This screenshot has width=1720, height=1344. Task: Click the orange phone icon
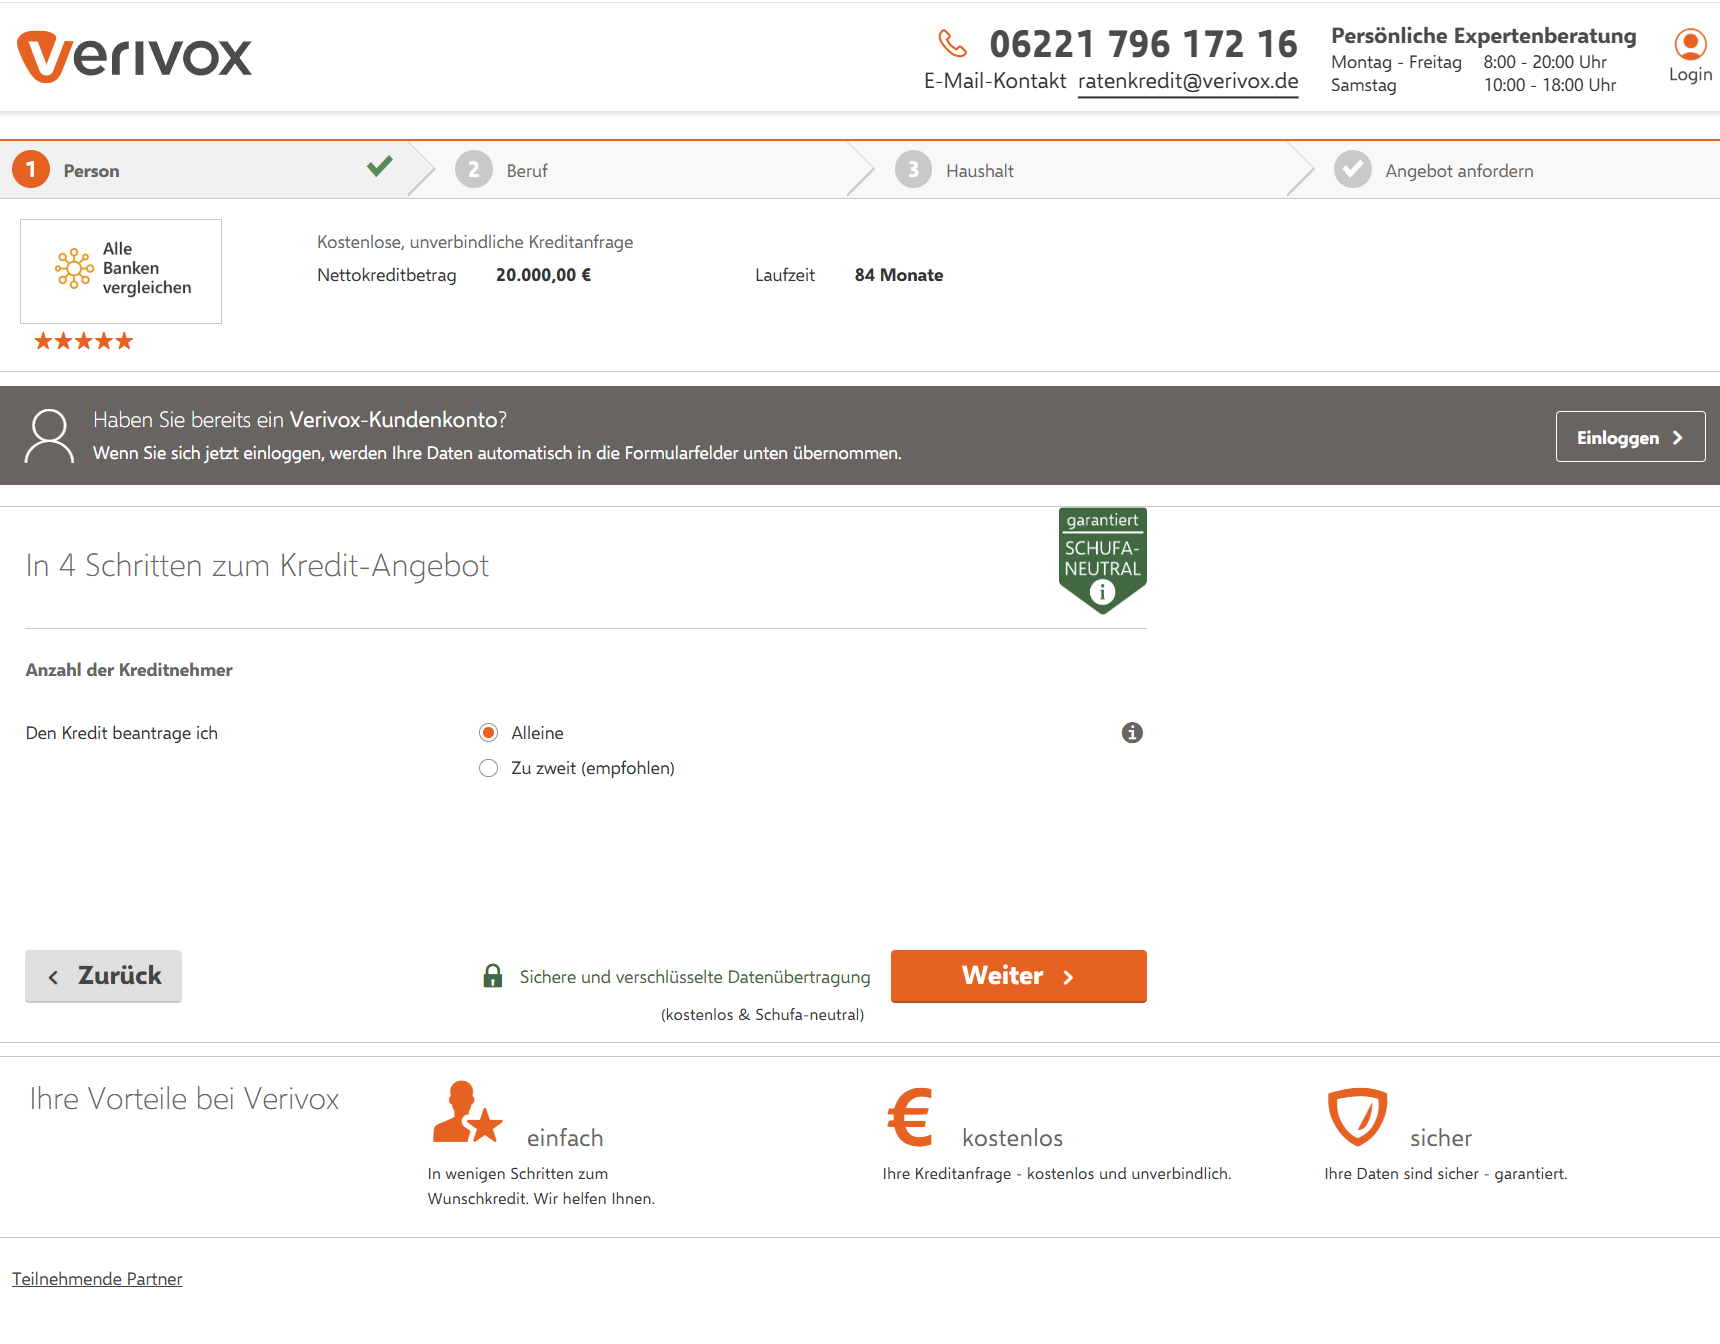(952, 44)
